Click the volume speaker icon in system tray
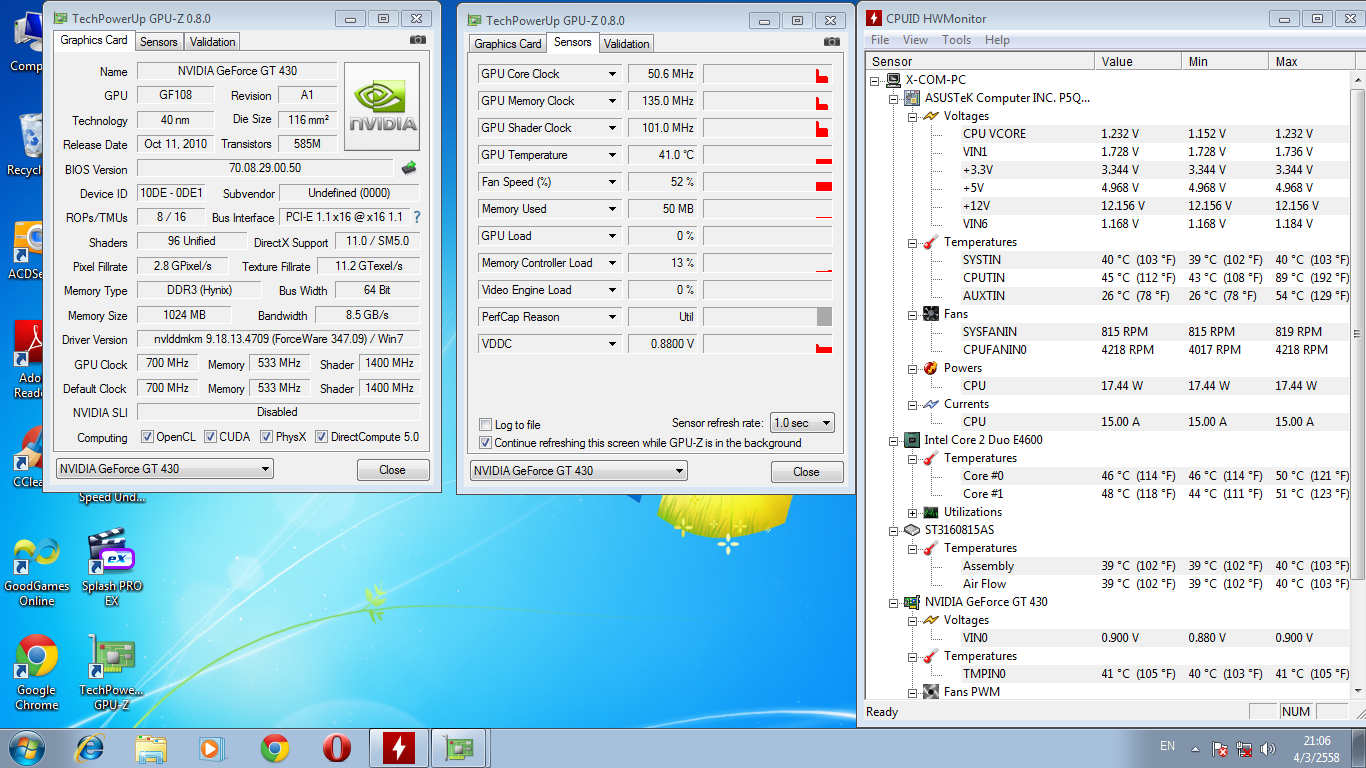The width and height of the screenshot is (1366, 768). click(1268, 748)
